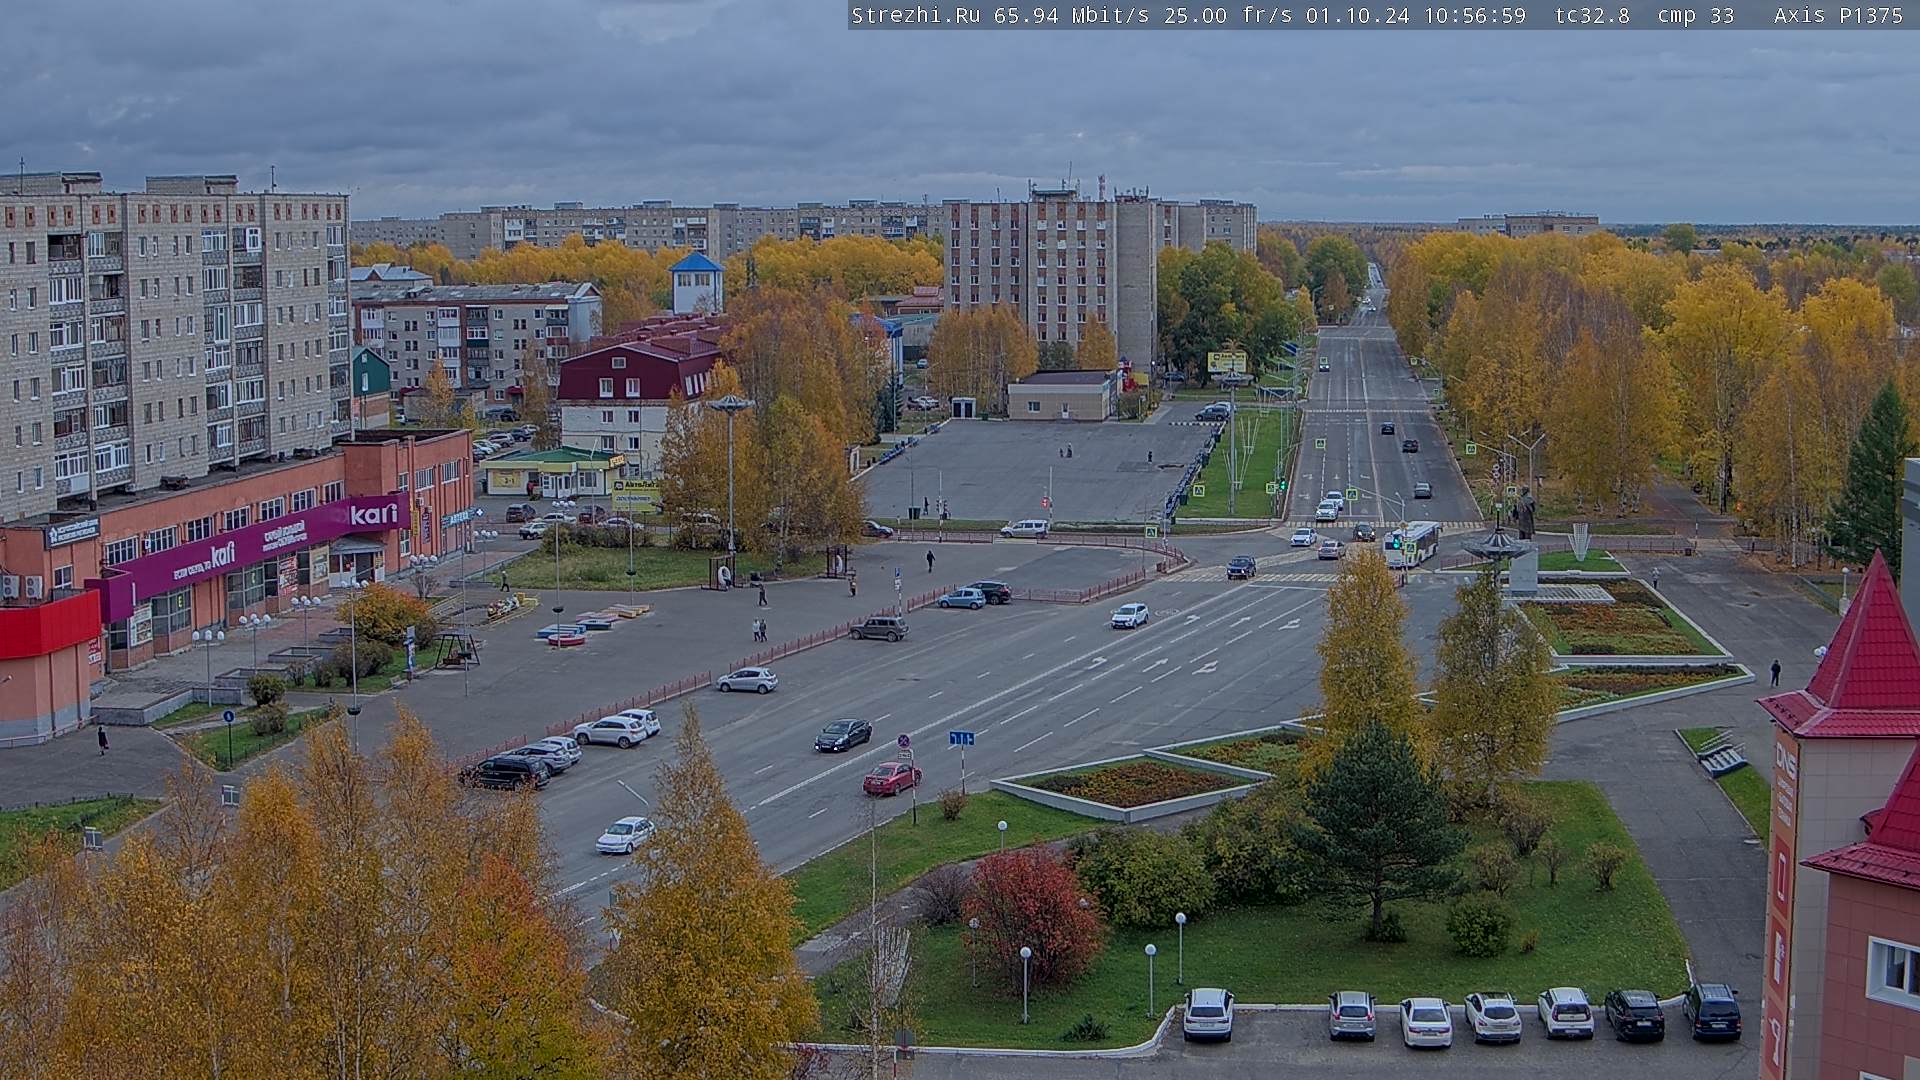This screenshot has height=1080, width=1920.
Task: Select the tc32.8 overlay value
Action: click(x=1592, y=15)
